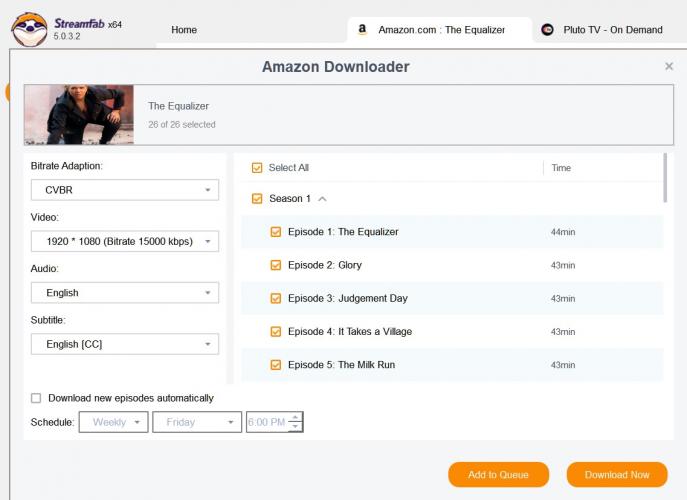Viewport: 687px width, 500px height.
Task: Click the Download Now button
Action: (617, 475)
